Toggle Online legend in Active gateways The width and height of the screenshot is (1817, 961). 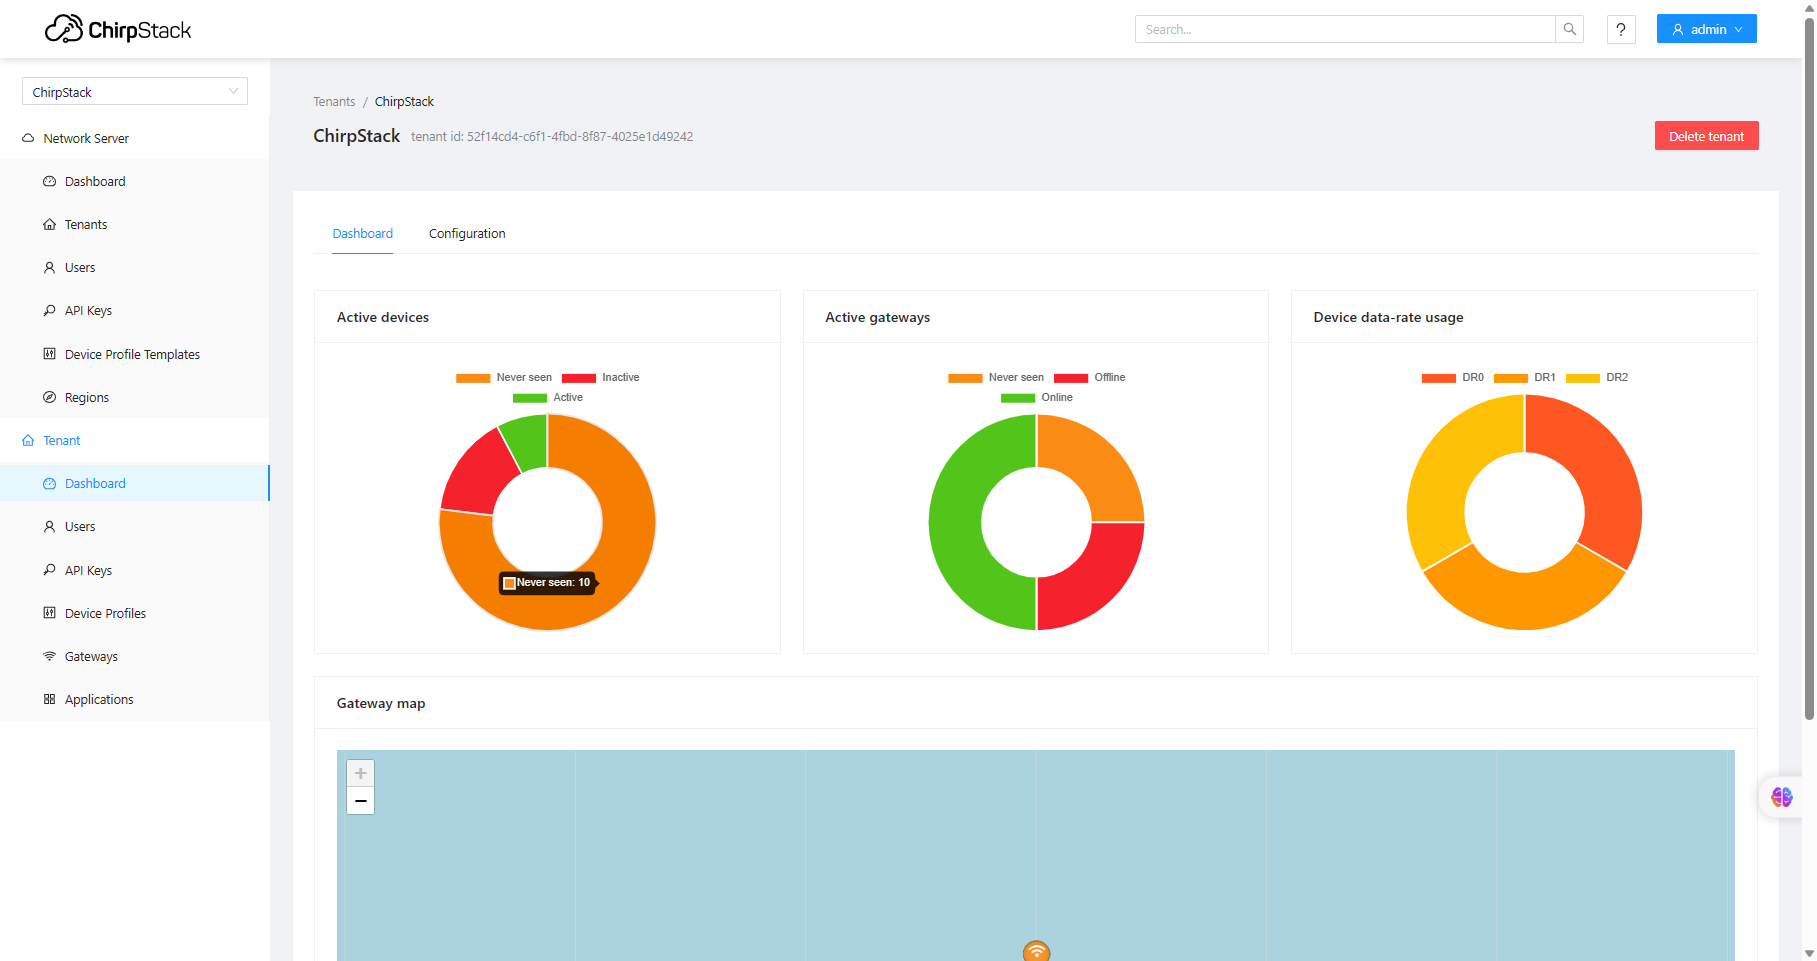click(1037, 398)
